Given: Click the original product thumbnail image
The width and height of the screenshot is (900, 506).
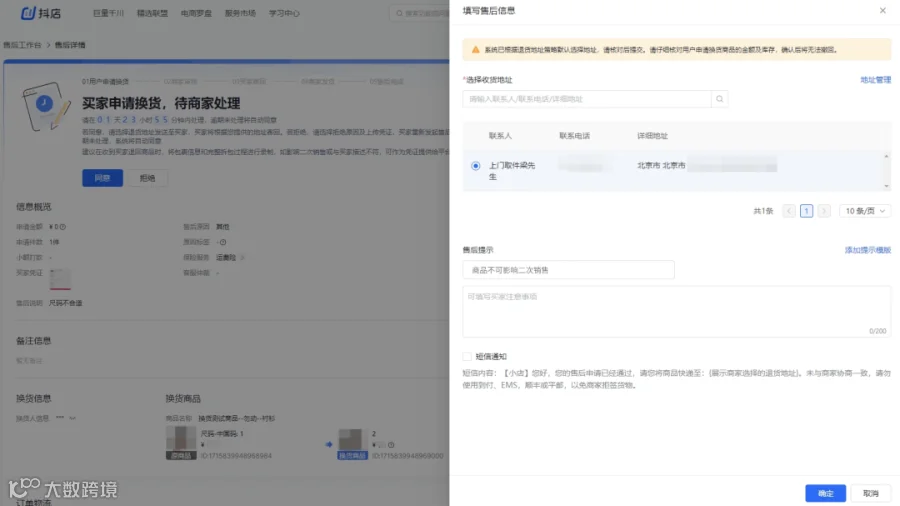Looking at the screenshot, I should pos(181,439).
